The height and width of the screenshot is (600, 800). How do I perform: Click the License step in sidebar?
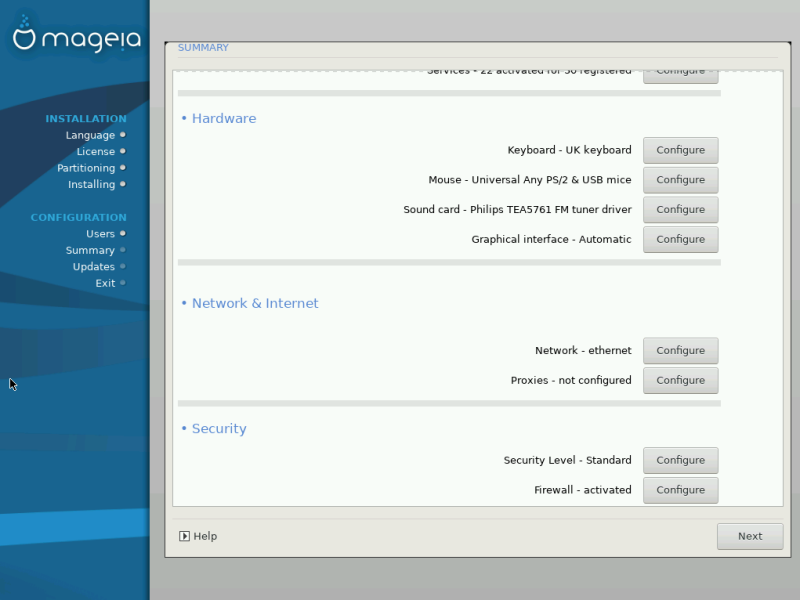[x=96, y=152]
